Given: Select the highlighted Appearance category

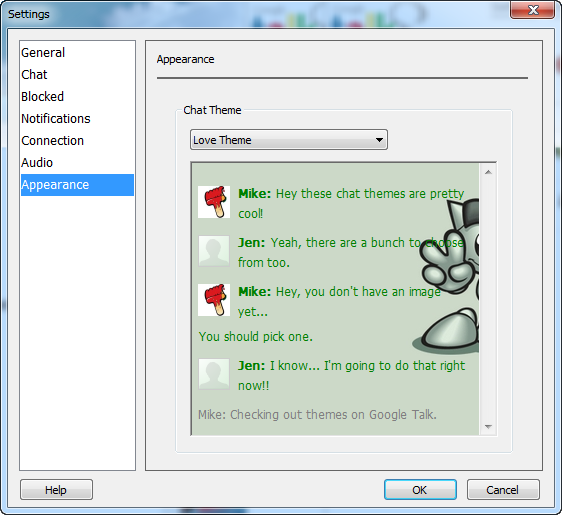Looking at the screenshot, I should click(x=77, y=185).
